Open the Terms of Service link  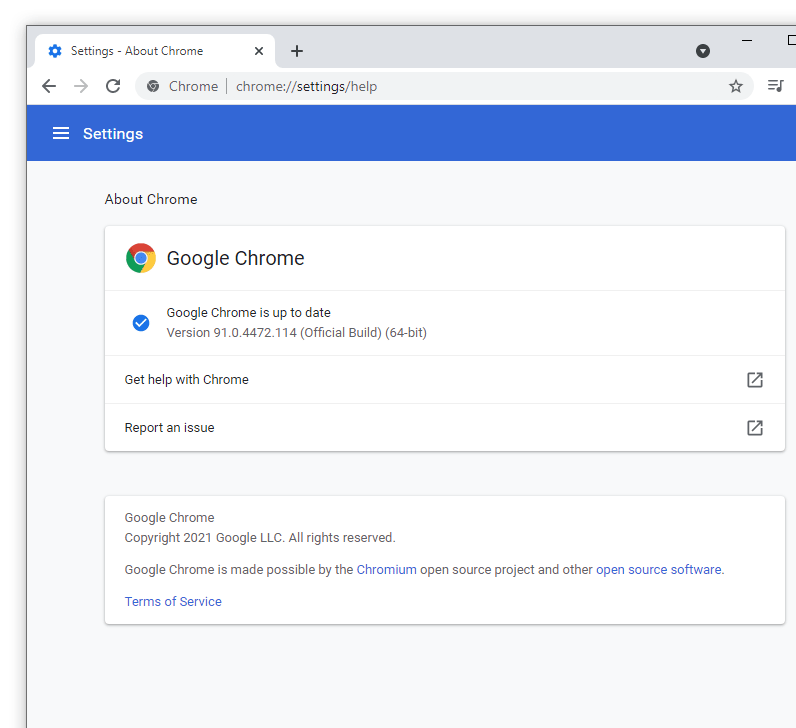click(x=173, y=602)
